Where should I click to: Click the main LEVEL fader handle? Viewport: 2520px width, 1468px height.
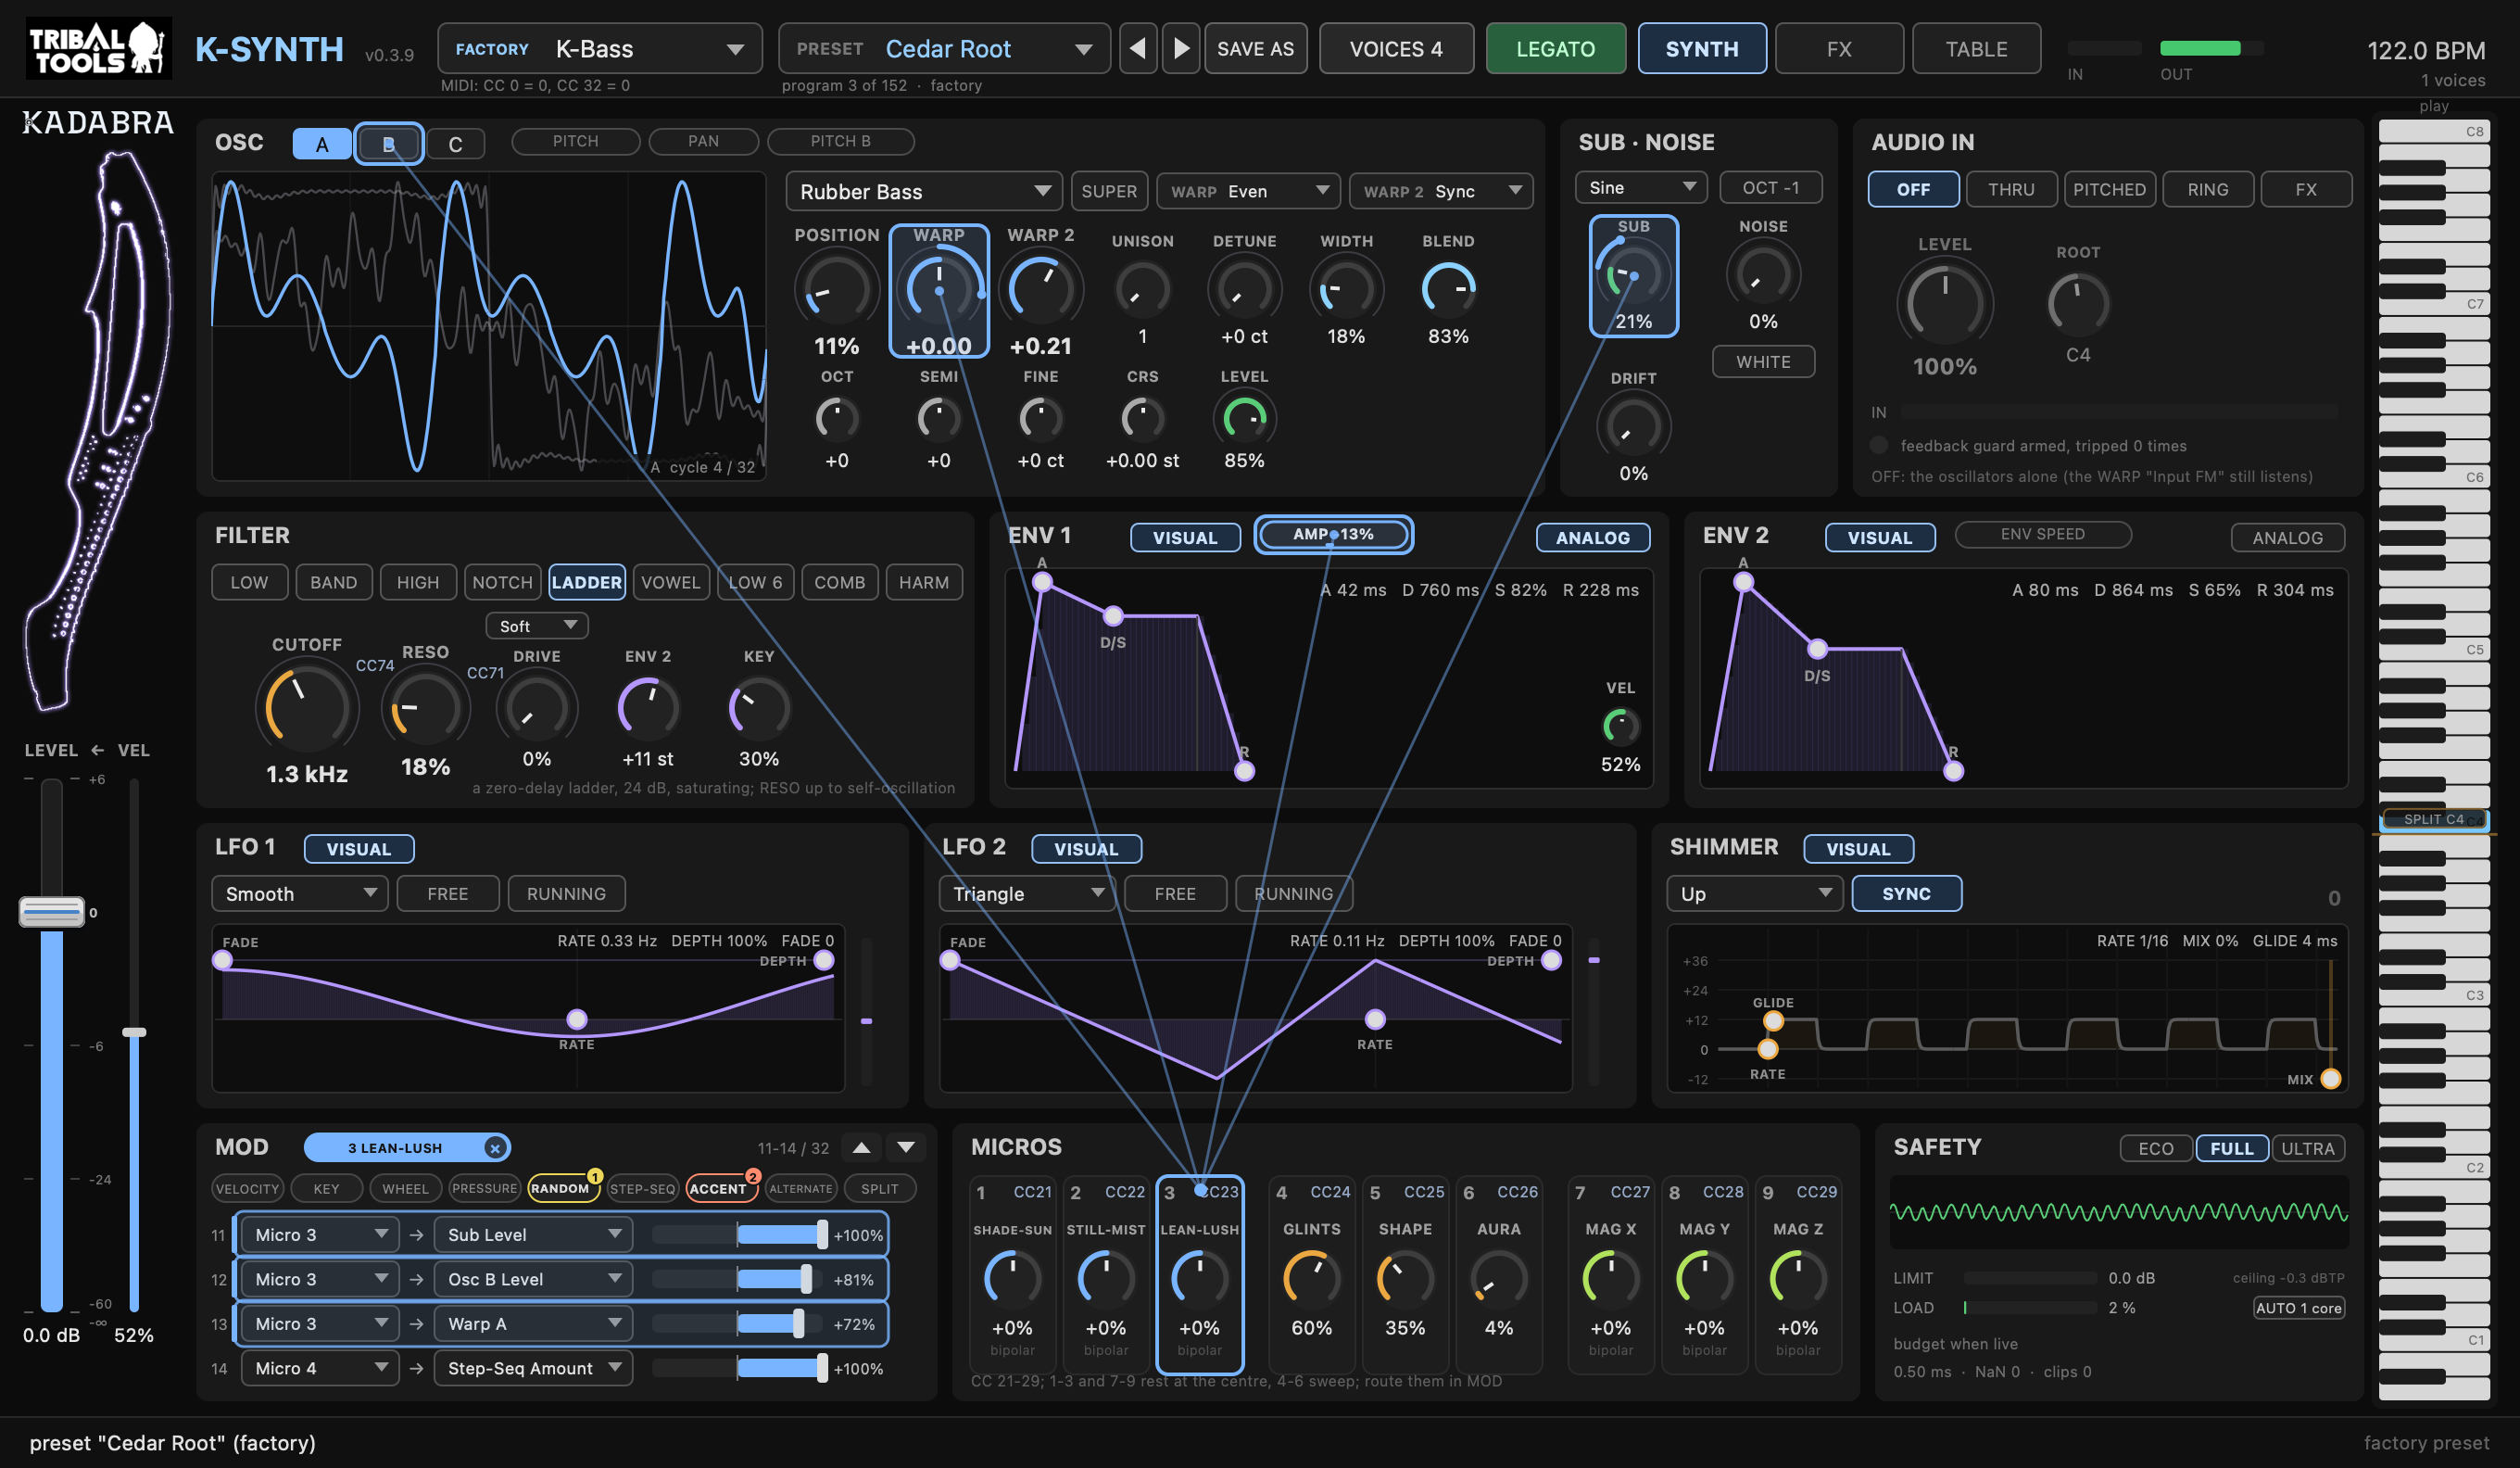[52, 911]
